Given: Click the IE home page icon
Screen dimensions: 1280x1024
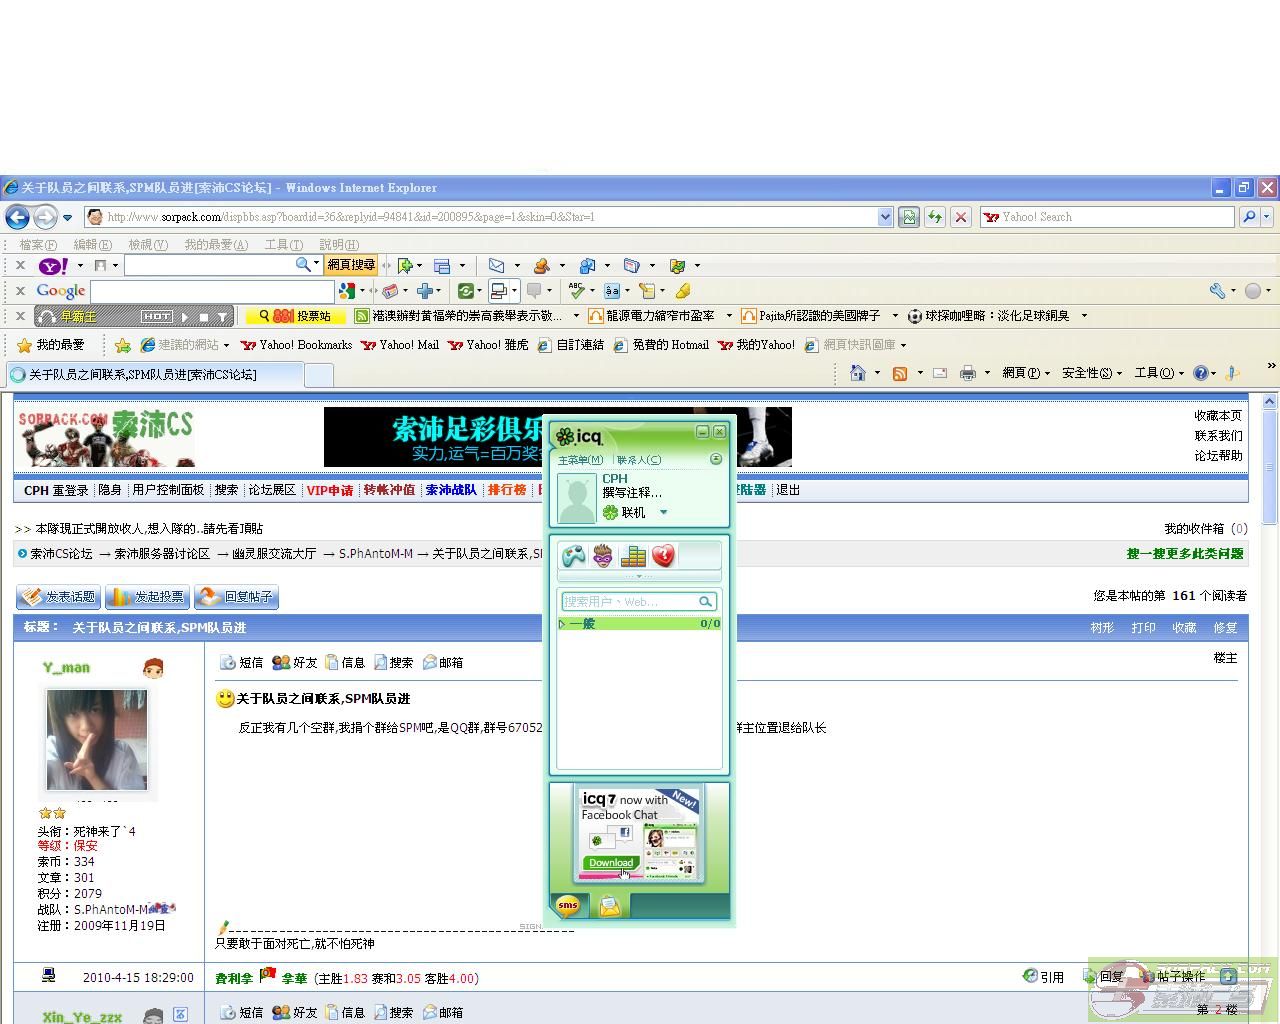Looking at the screenshot, I should click(857, 373).
